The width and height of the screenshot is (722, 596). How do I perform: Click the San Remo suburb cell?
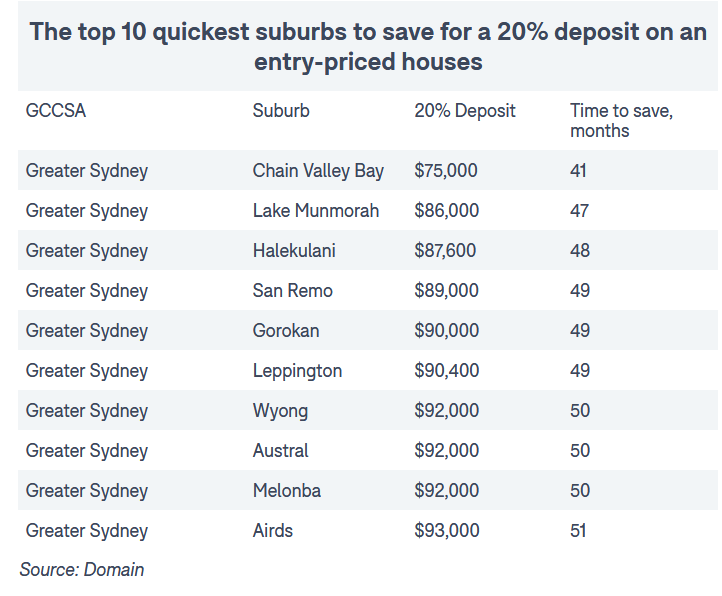293,291
